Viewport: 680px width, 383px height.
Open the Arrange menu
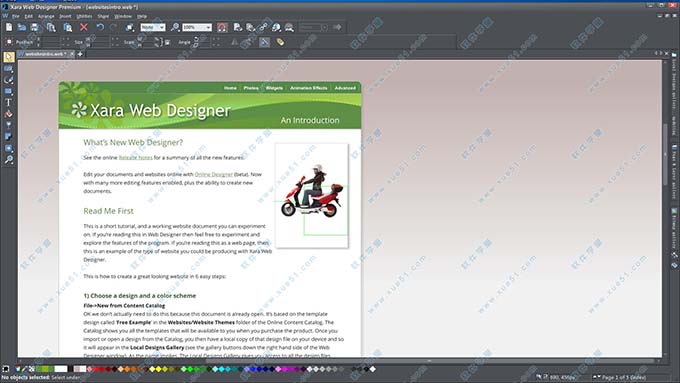(46, 16)
